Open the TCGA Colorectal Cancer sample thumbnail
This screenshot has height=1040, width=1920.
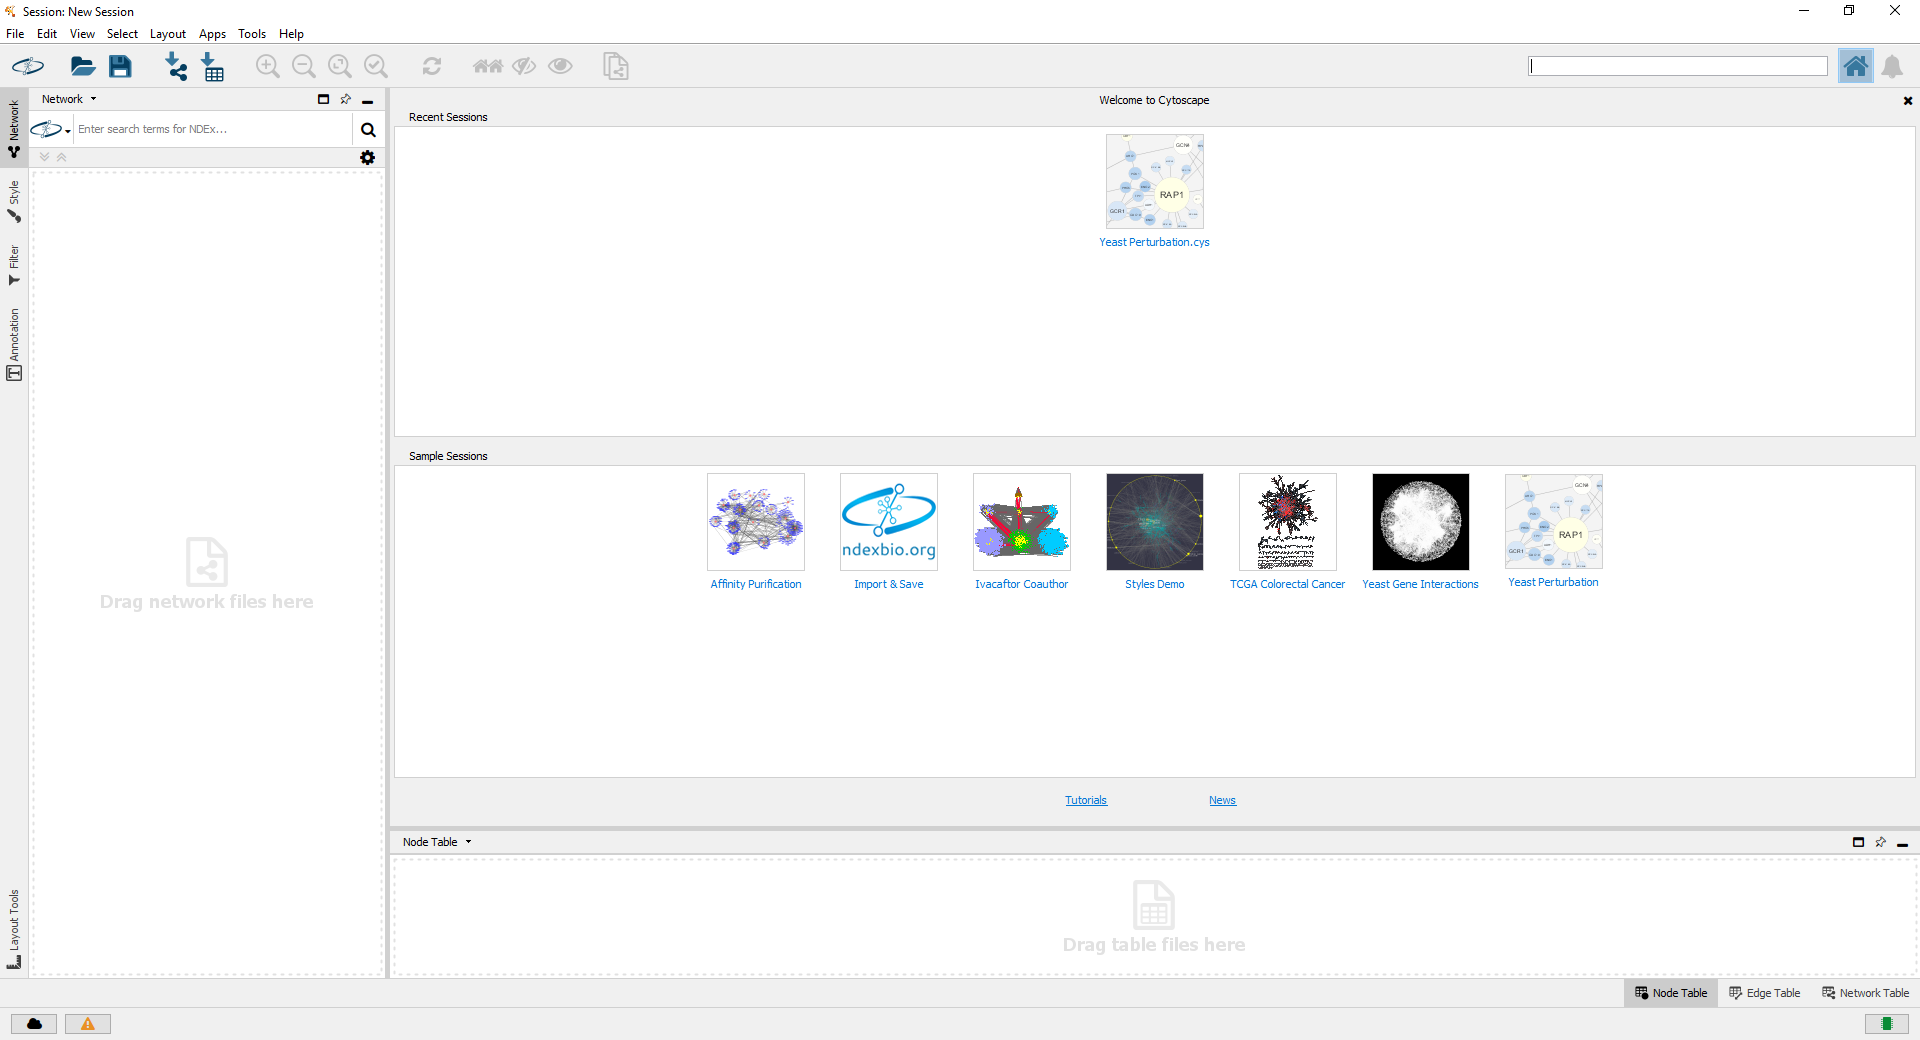1287,522
